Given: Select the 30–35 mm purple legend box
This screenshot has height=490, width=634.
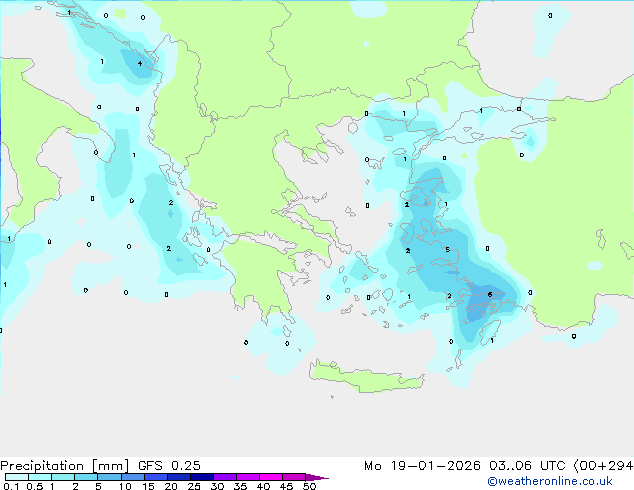Looking at the screenshot, I should 225,477.
